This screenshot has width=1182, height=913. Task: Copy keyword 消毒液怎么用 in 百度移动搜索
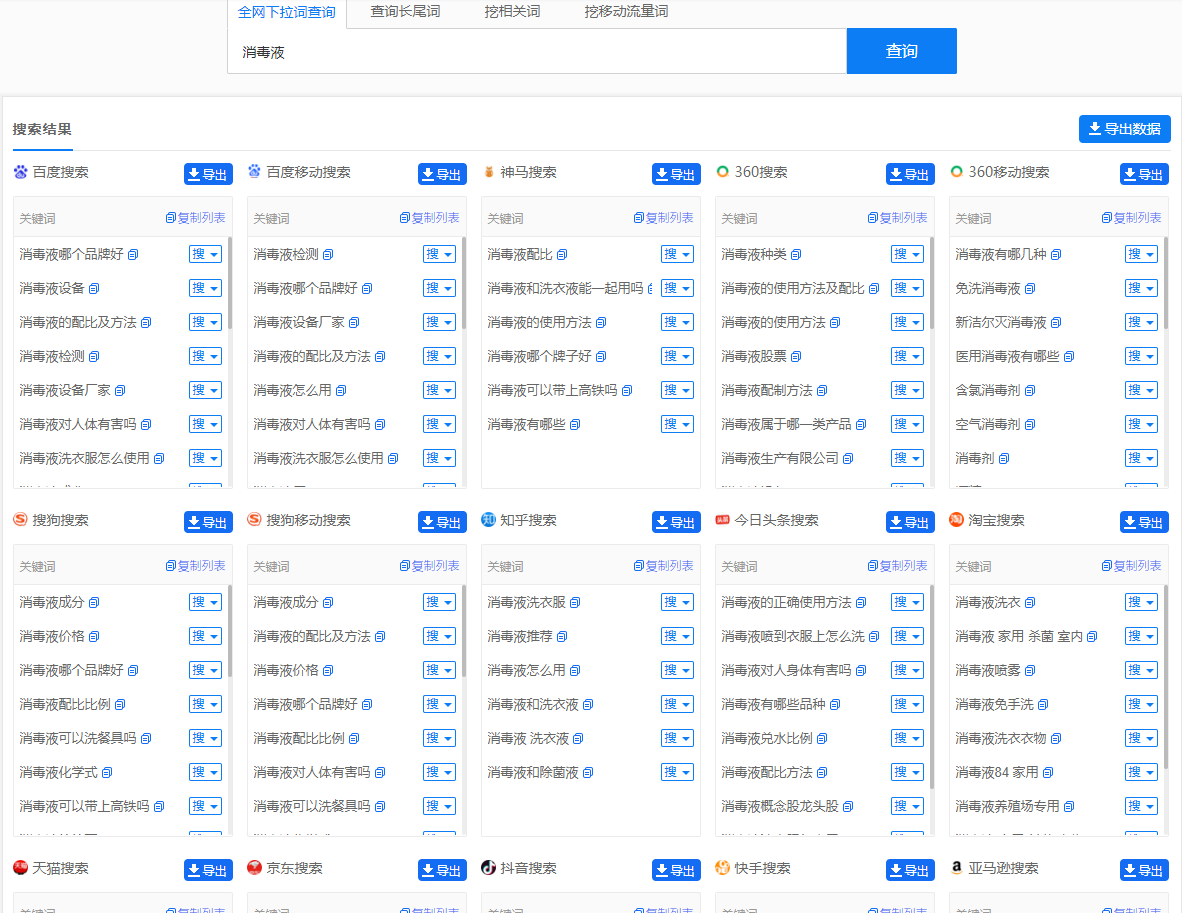(341, 391)
